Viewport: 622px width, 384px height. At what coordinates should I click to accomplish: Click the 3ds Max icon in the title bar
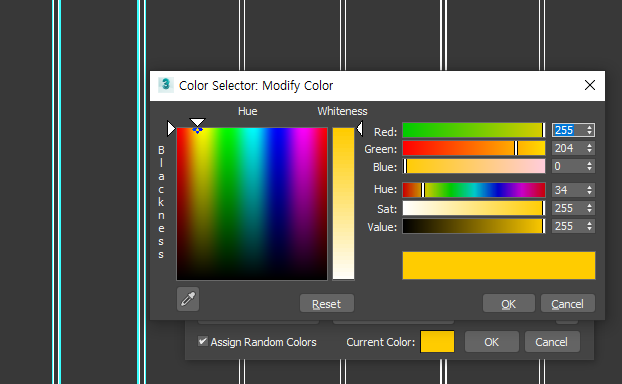tap(166, 85)
